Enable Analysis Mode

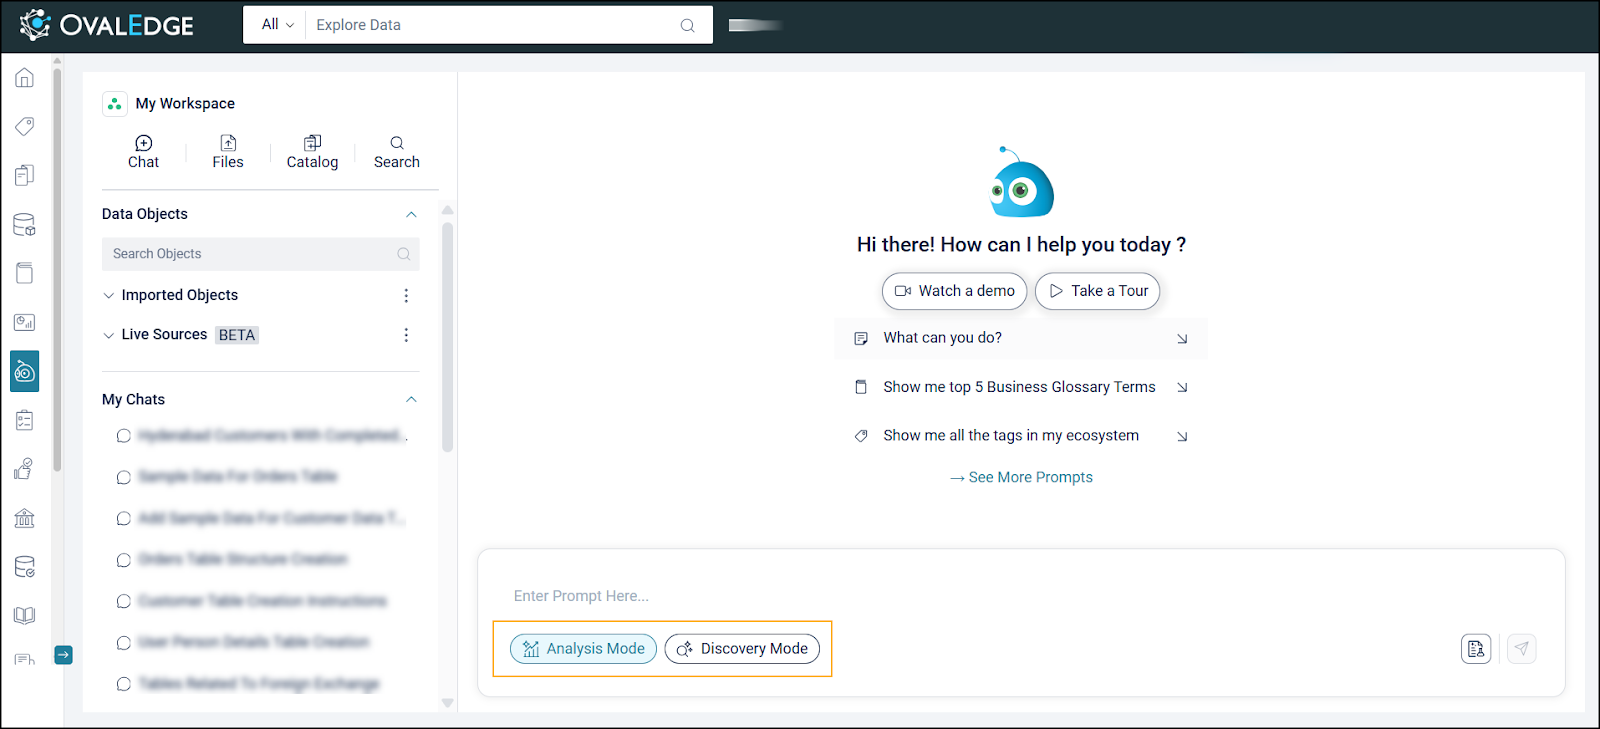[584, 649]
